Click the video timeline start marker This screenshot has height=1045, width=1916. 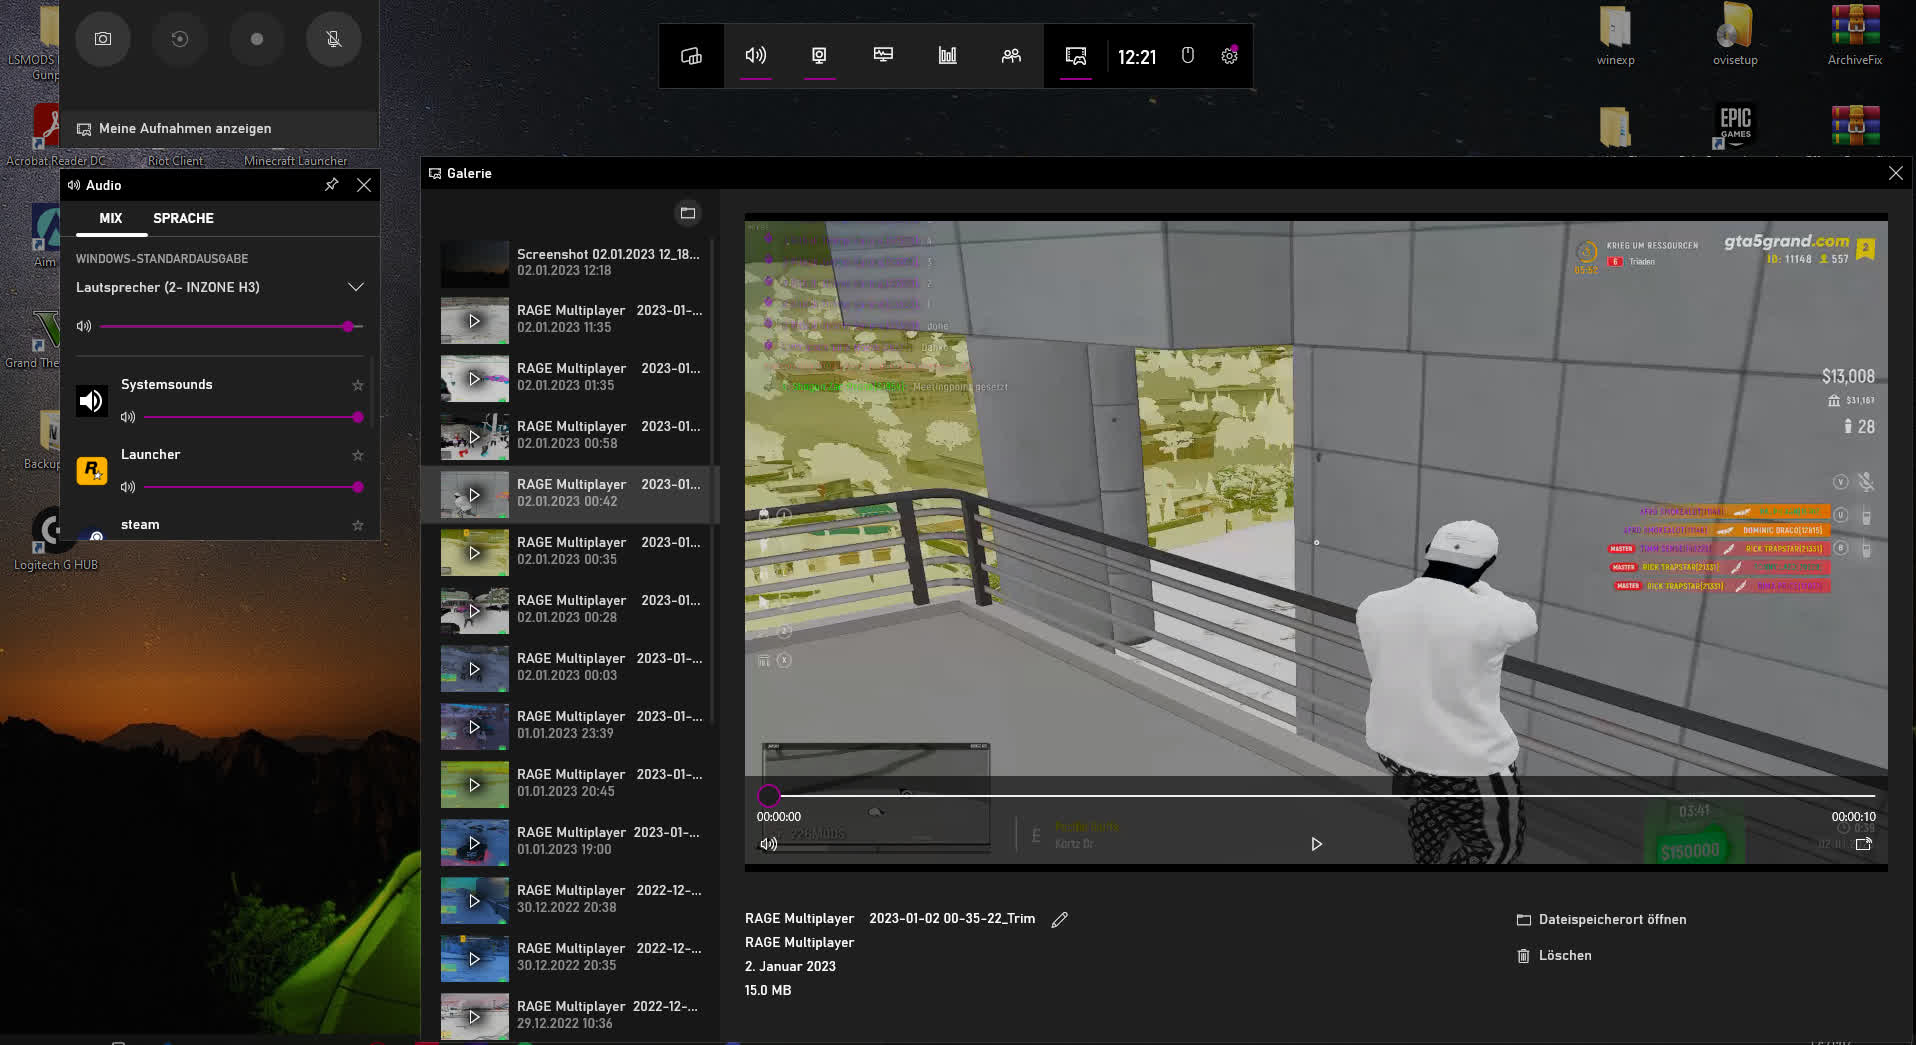(x=769, y=796)
